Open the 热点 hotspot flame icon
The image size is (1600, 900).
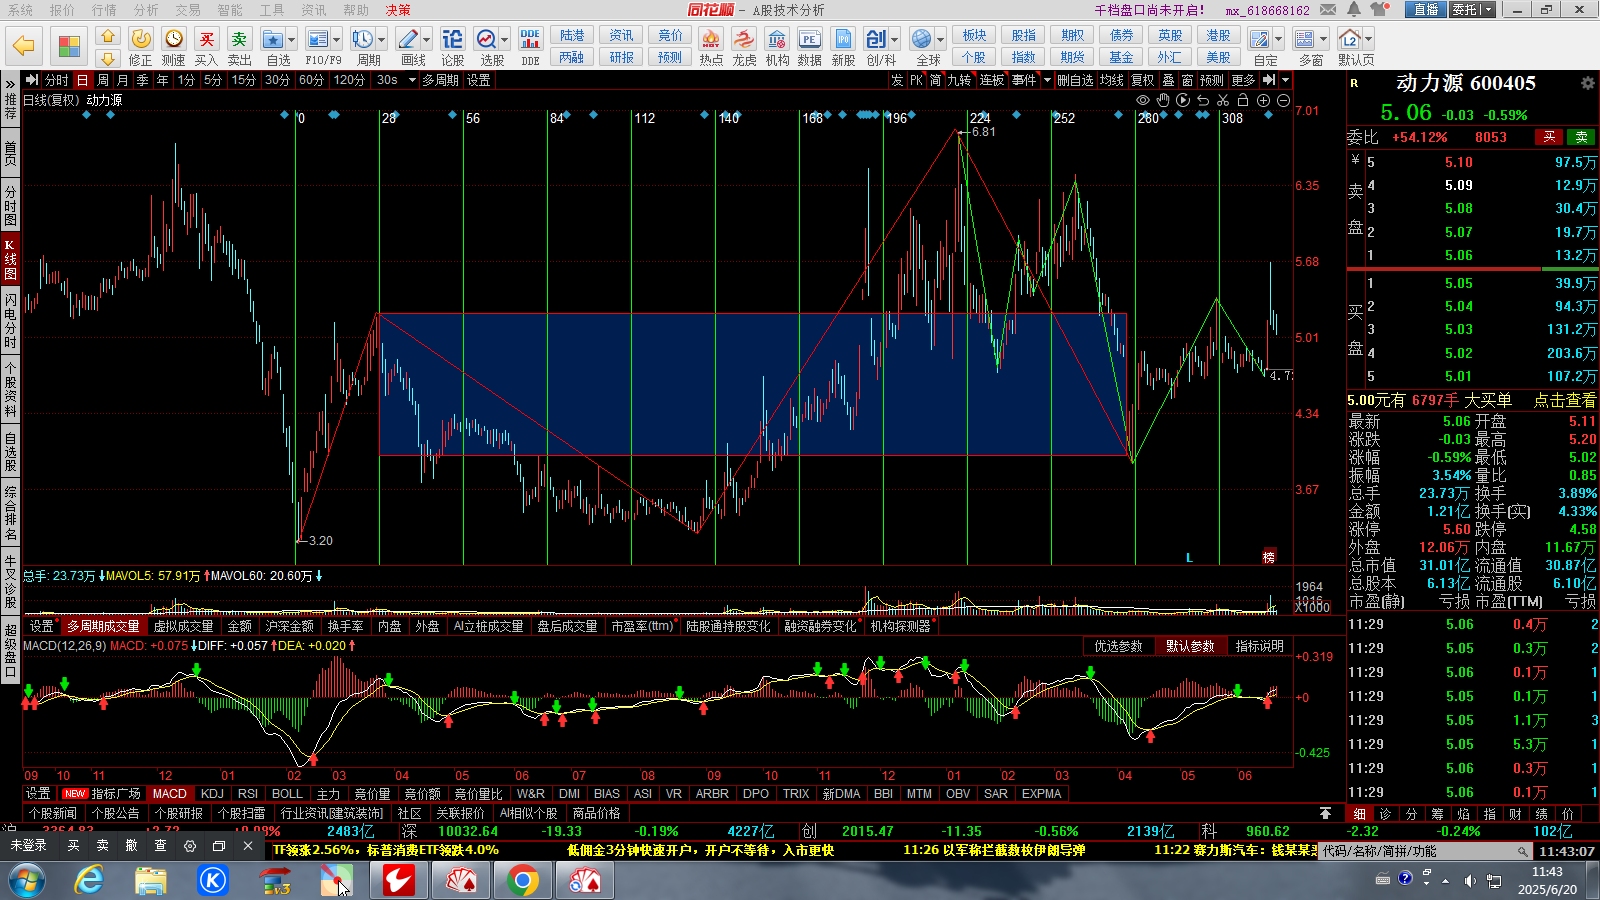point(711,39)
